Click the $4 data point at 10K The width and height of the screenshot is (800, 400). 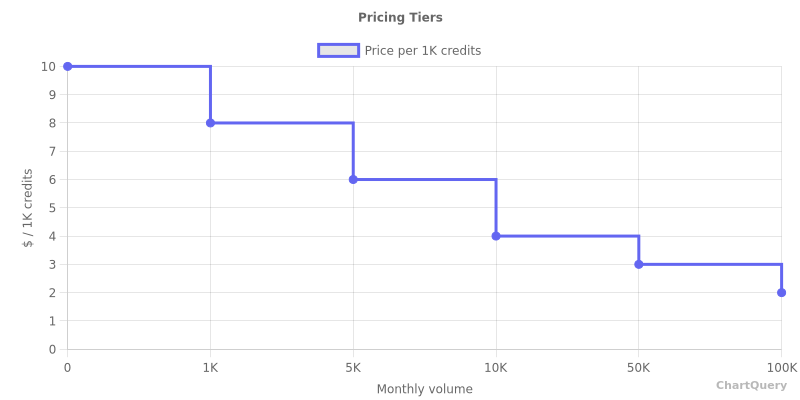coord(496,236)
